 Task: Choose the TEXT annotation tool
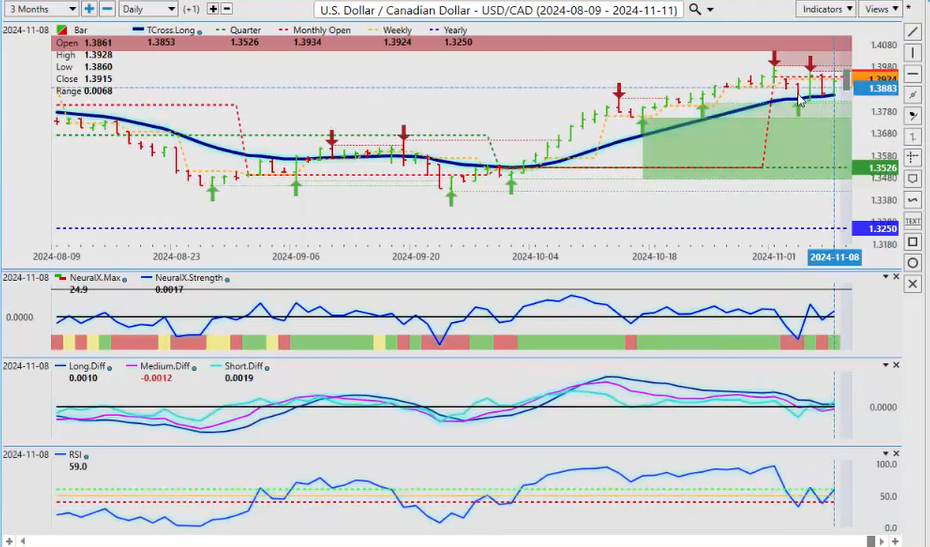pyautogui.click(x=913, y=220)
